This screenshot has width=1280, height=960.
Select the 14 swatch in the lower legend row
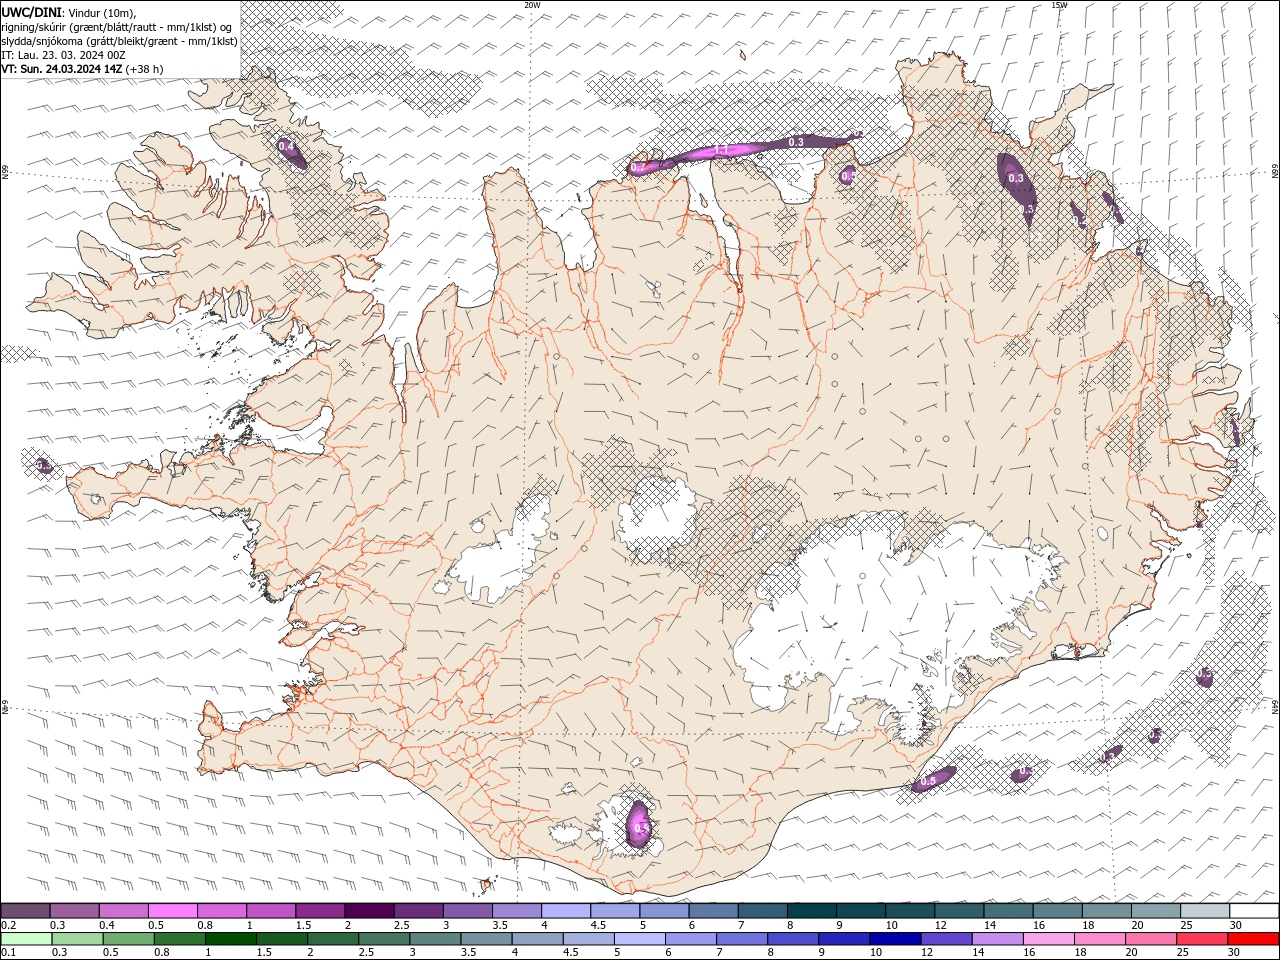click(x=996, y=939)
